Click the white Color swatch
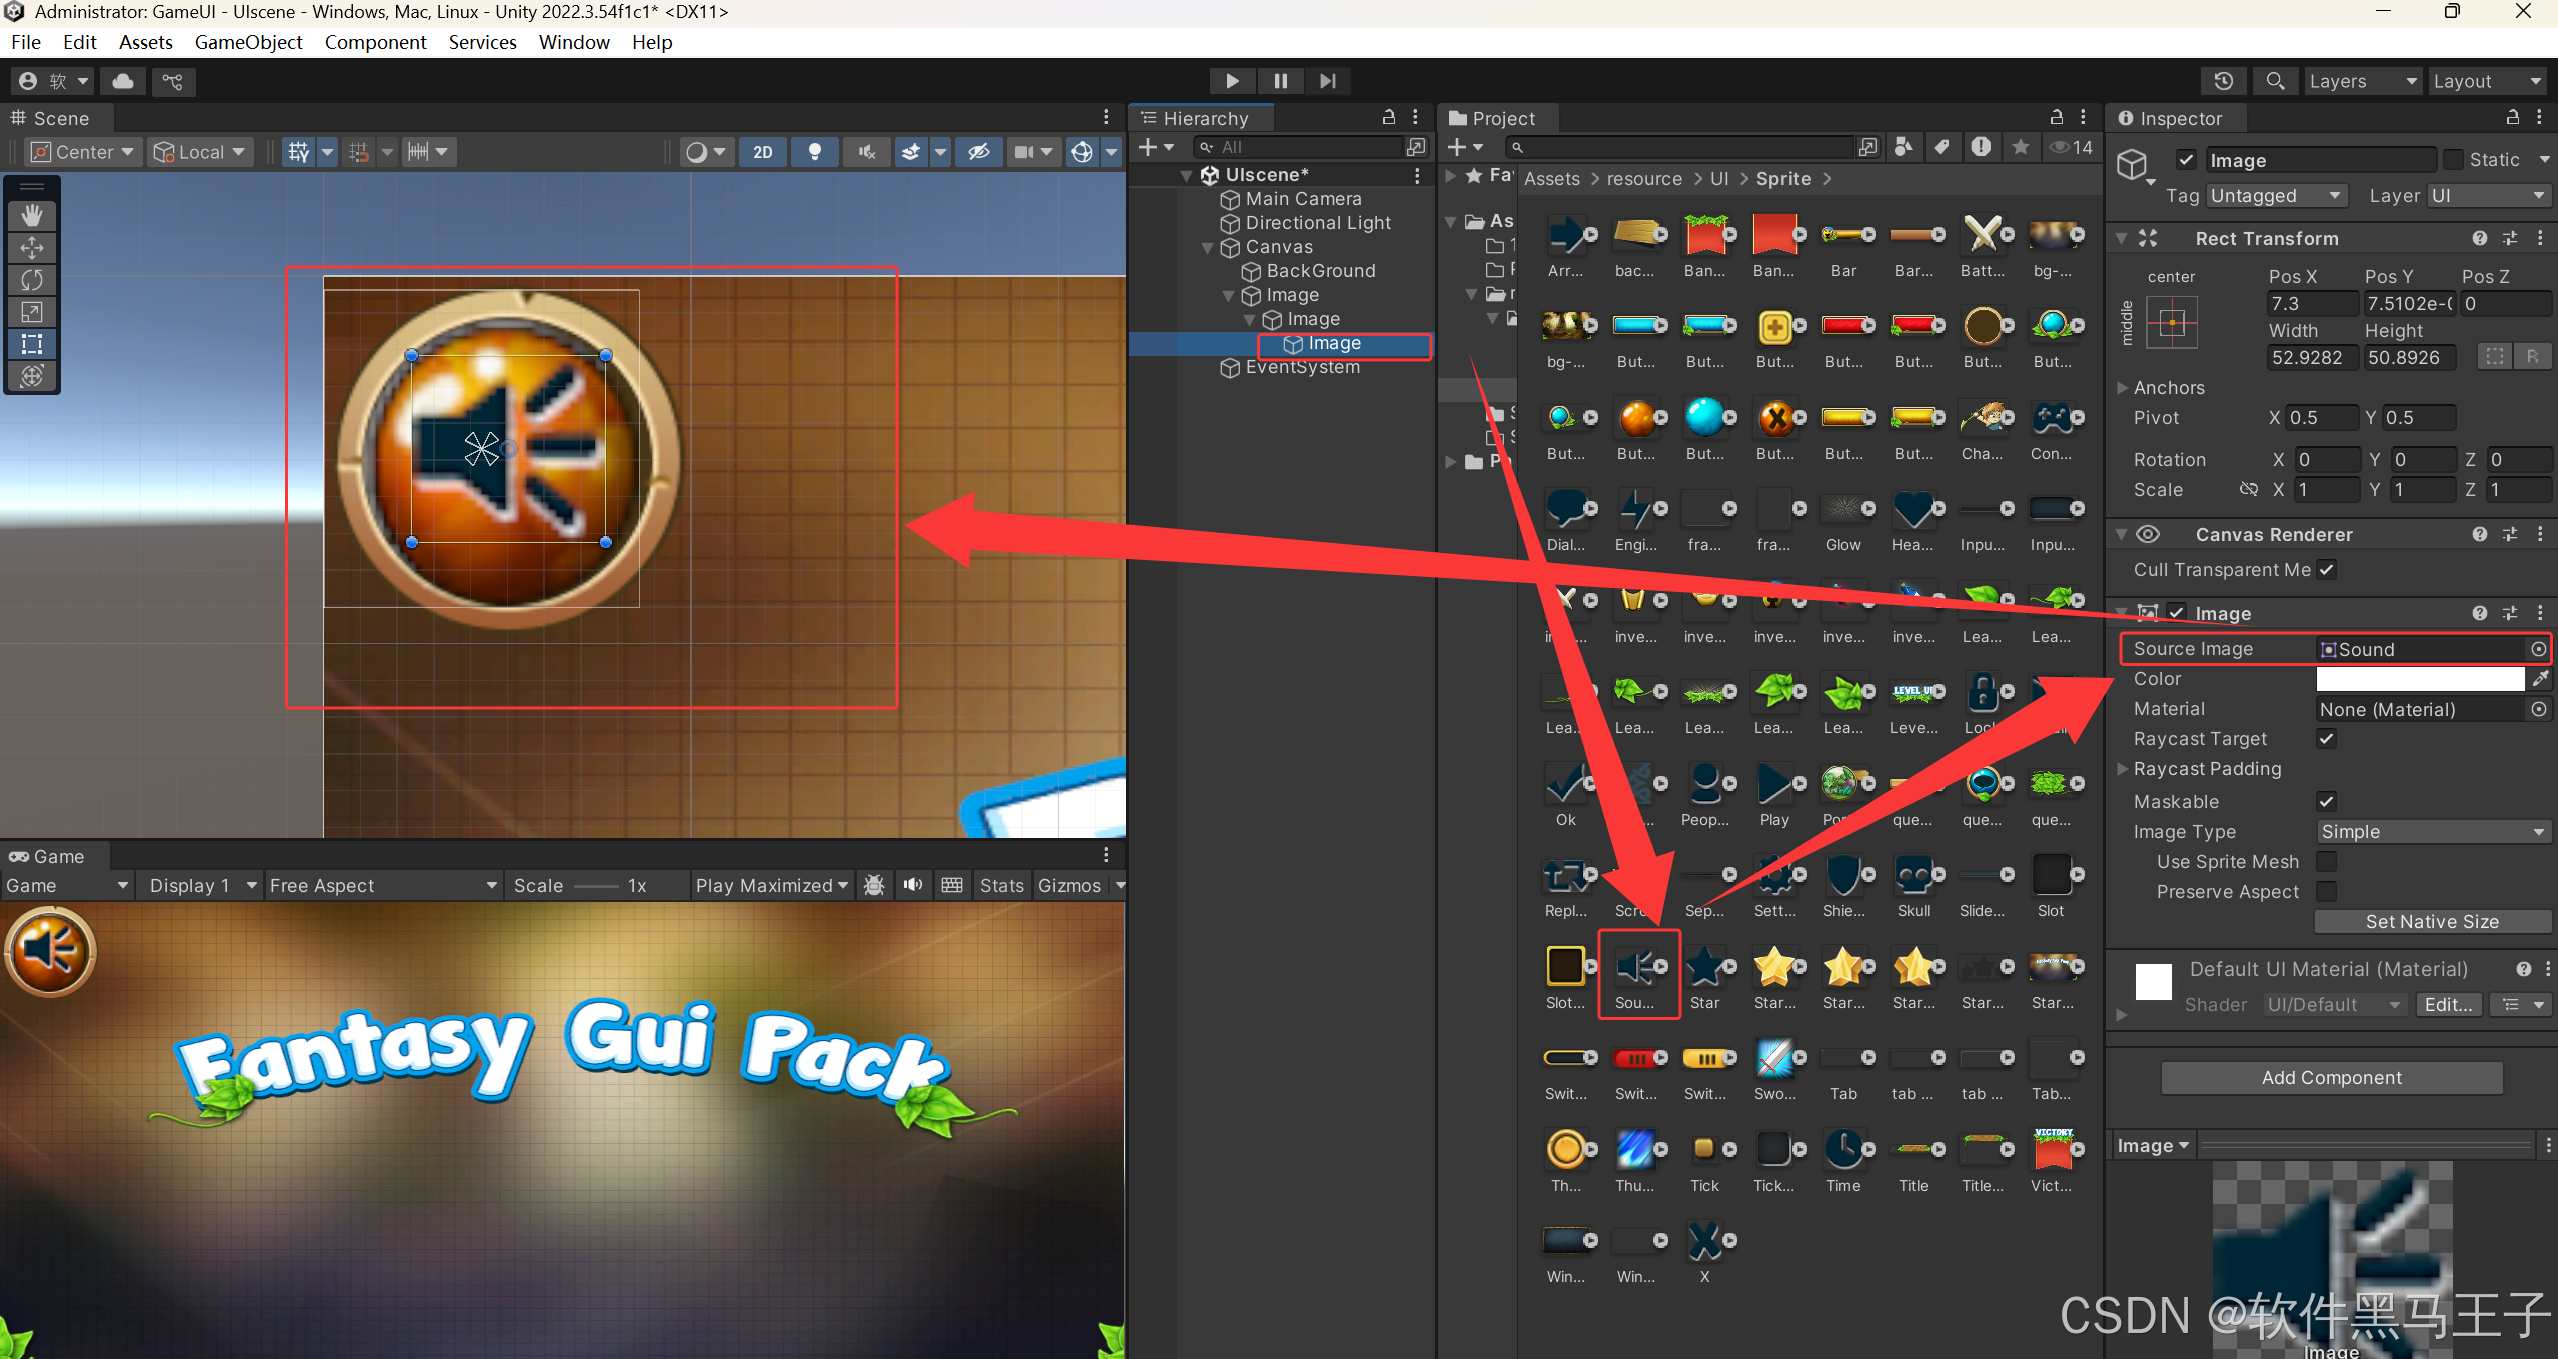The image size is (2558, 1359). (2420, 679)
